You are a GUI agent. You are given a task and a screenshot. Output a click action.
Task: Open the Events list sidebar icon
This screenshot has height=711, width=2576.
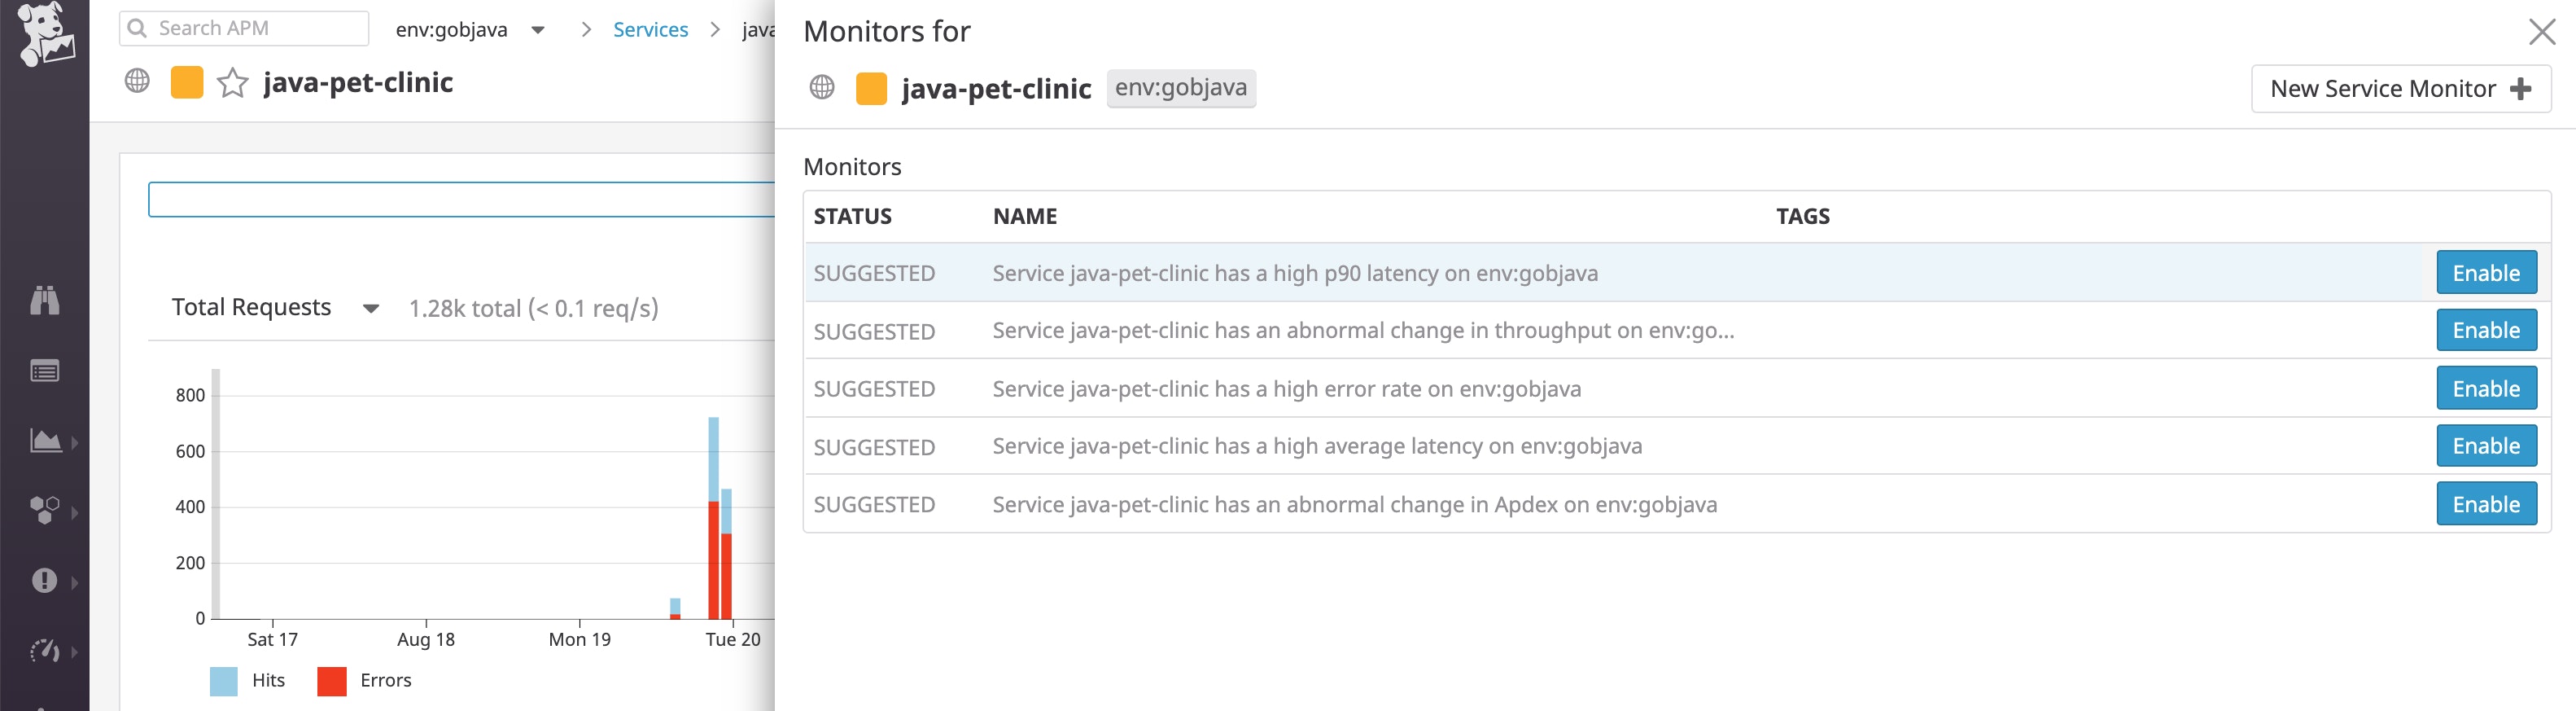45,371
